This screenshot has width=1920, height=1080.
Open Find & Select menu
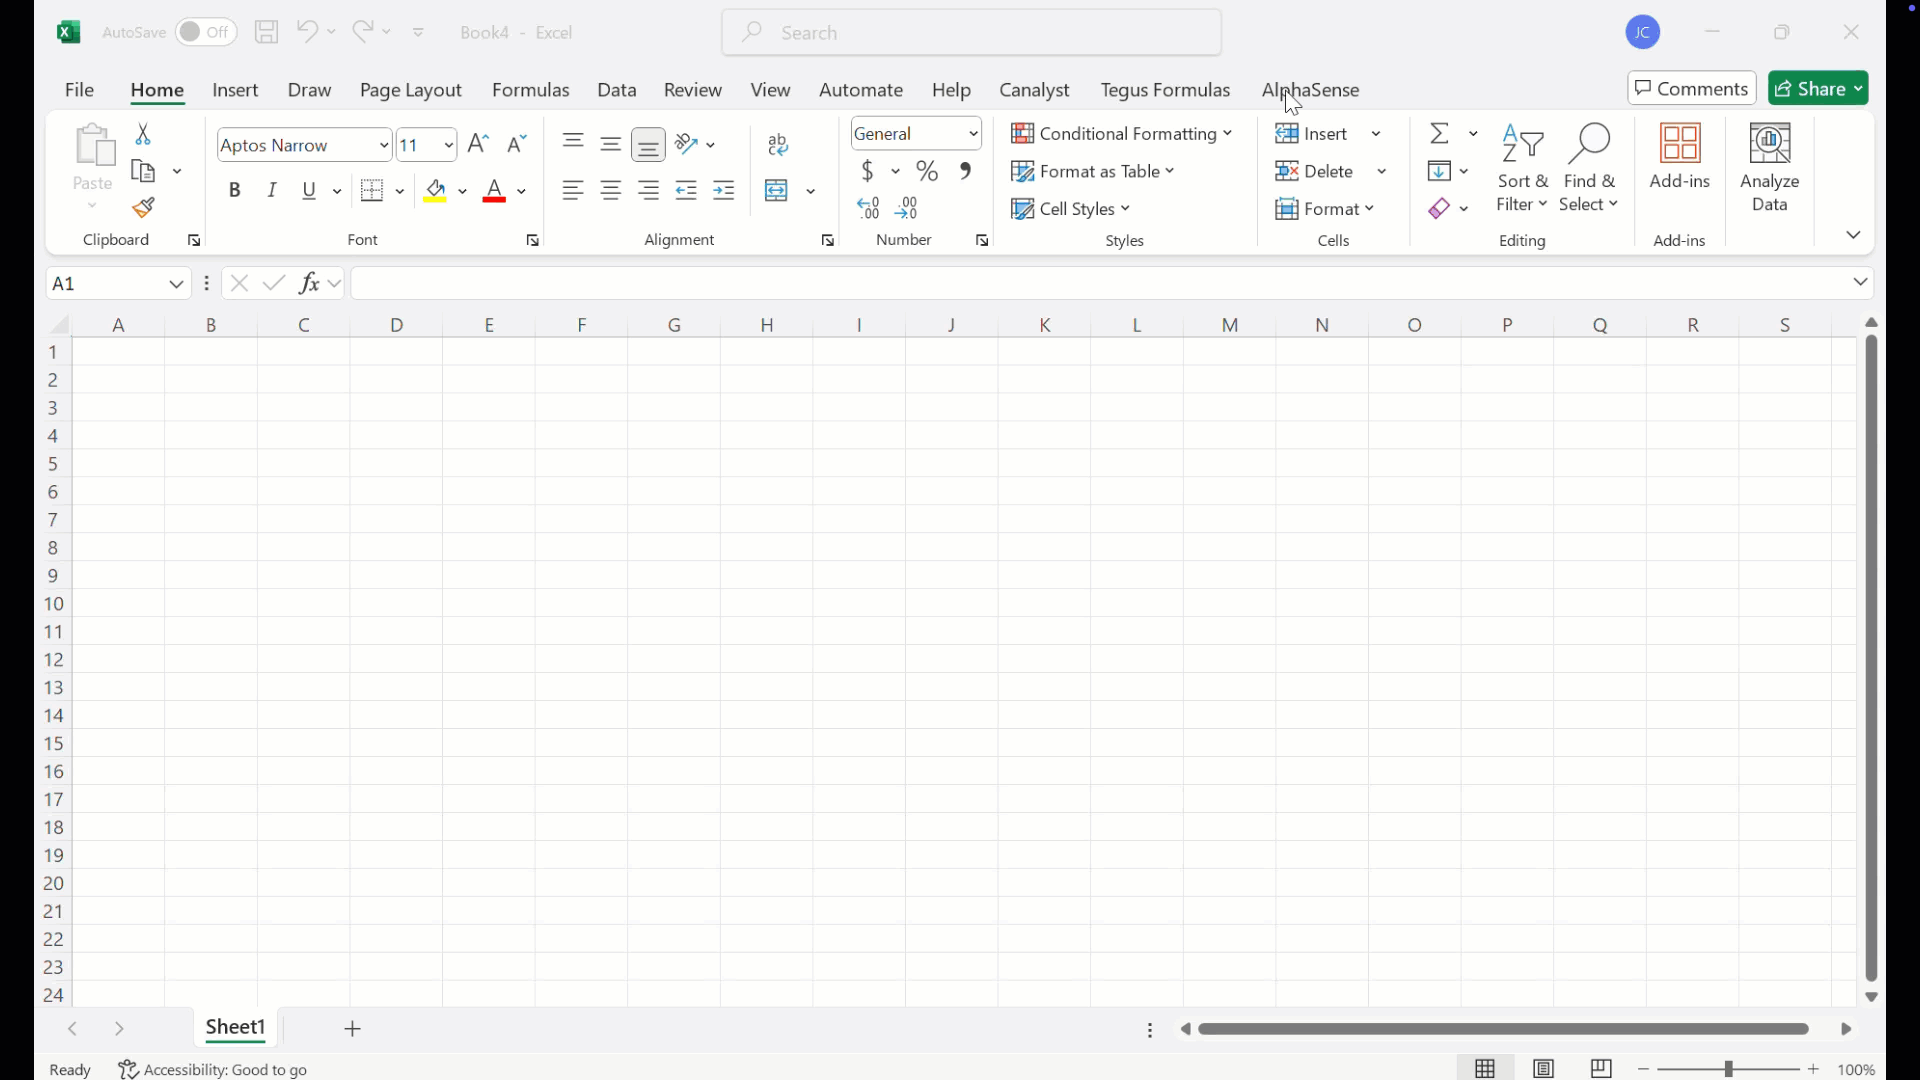[x=1589, y=168]
